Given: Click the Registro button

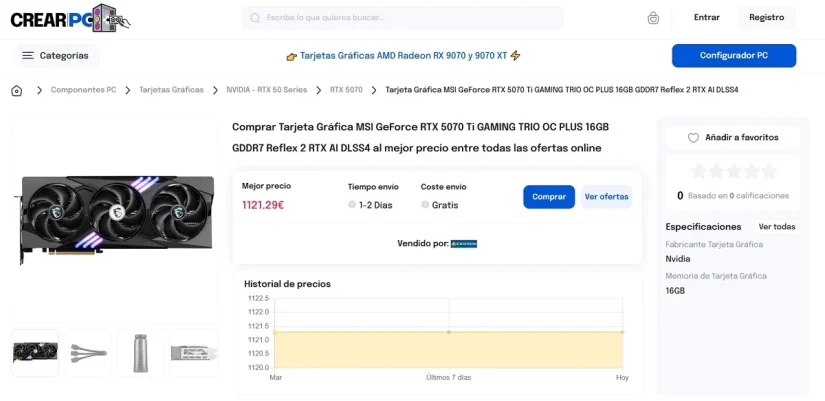Looking at the screenshot, I should click(x=767, y=17).
